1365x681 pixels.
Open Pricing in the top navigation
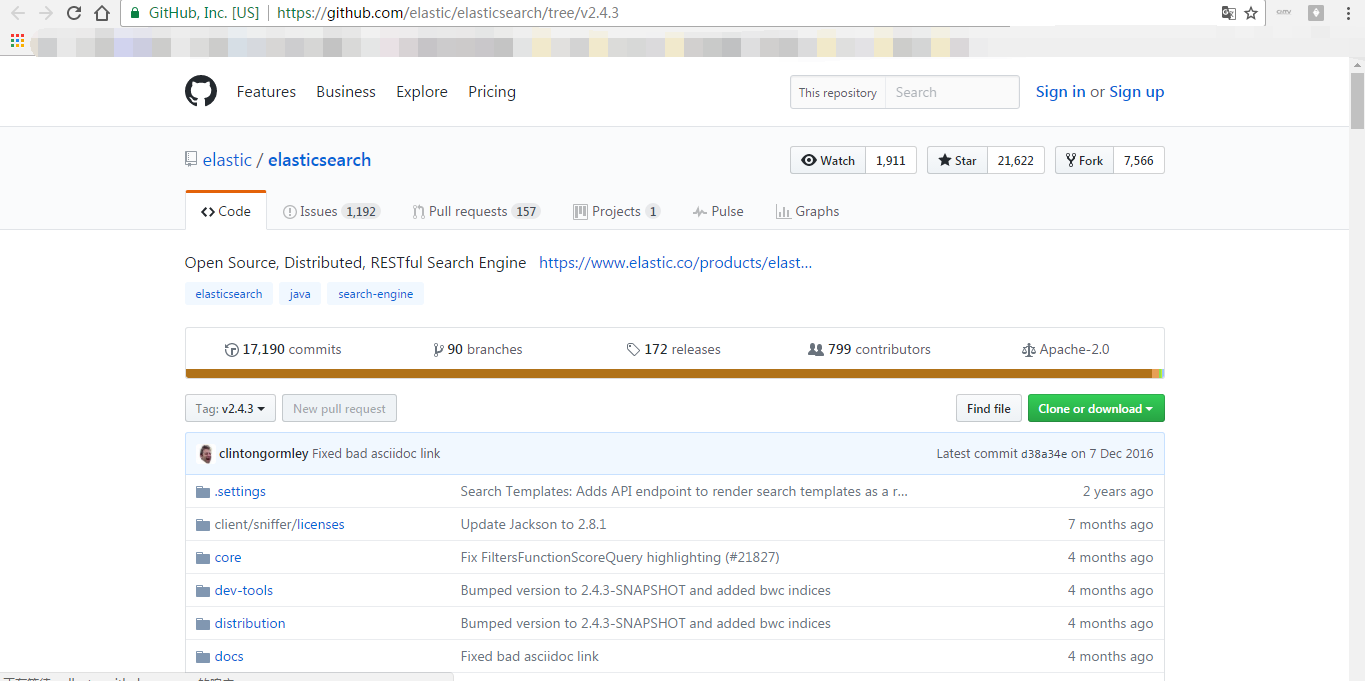coord(492,92)
